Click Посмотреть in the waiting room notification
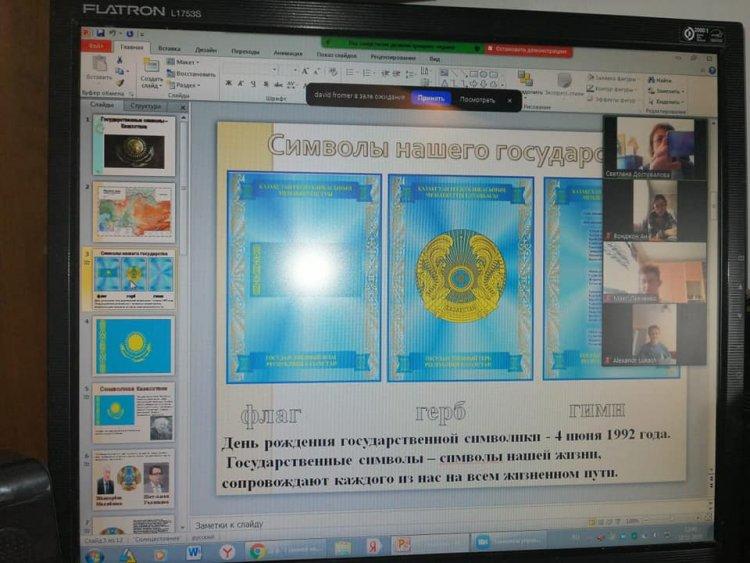The height and width of the screenshot is (563, 750). pos(477,99)
